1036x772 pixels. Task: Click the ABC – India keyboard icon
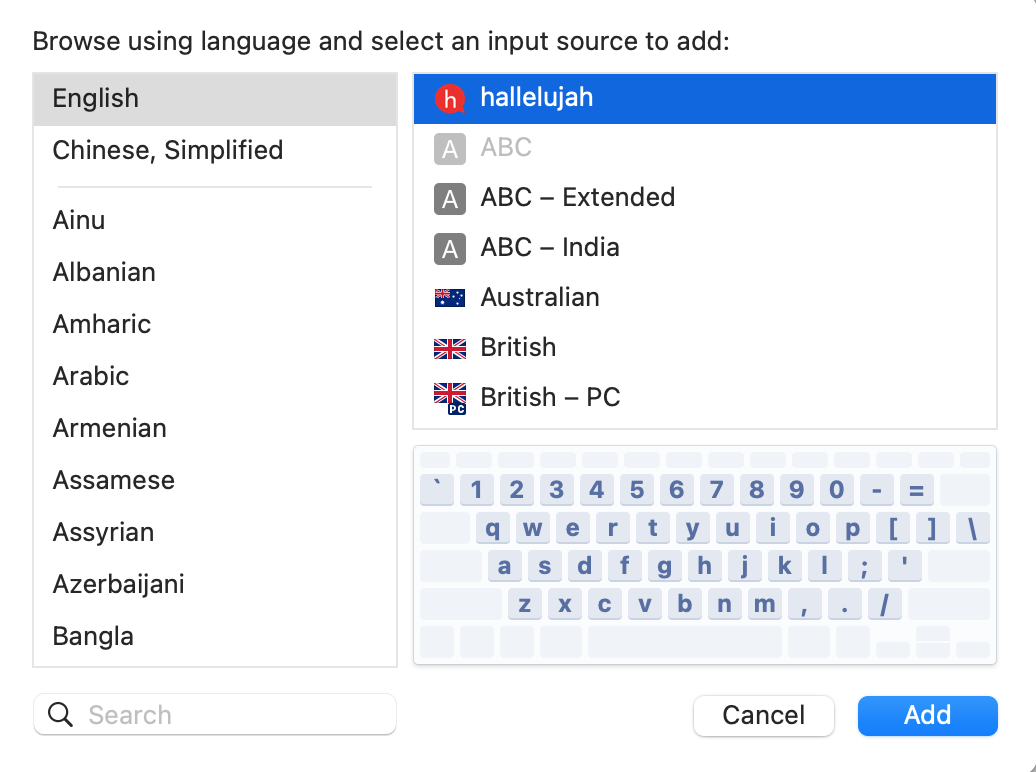(x=450, y=249)
